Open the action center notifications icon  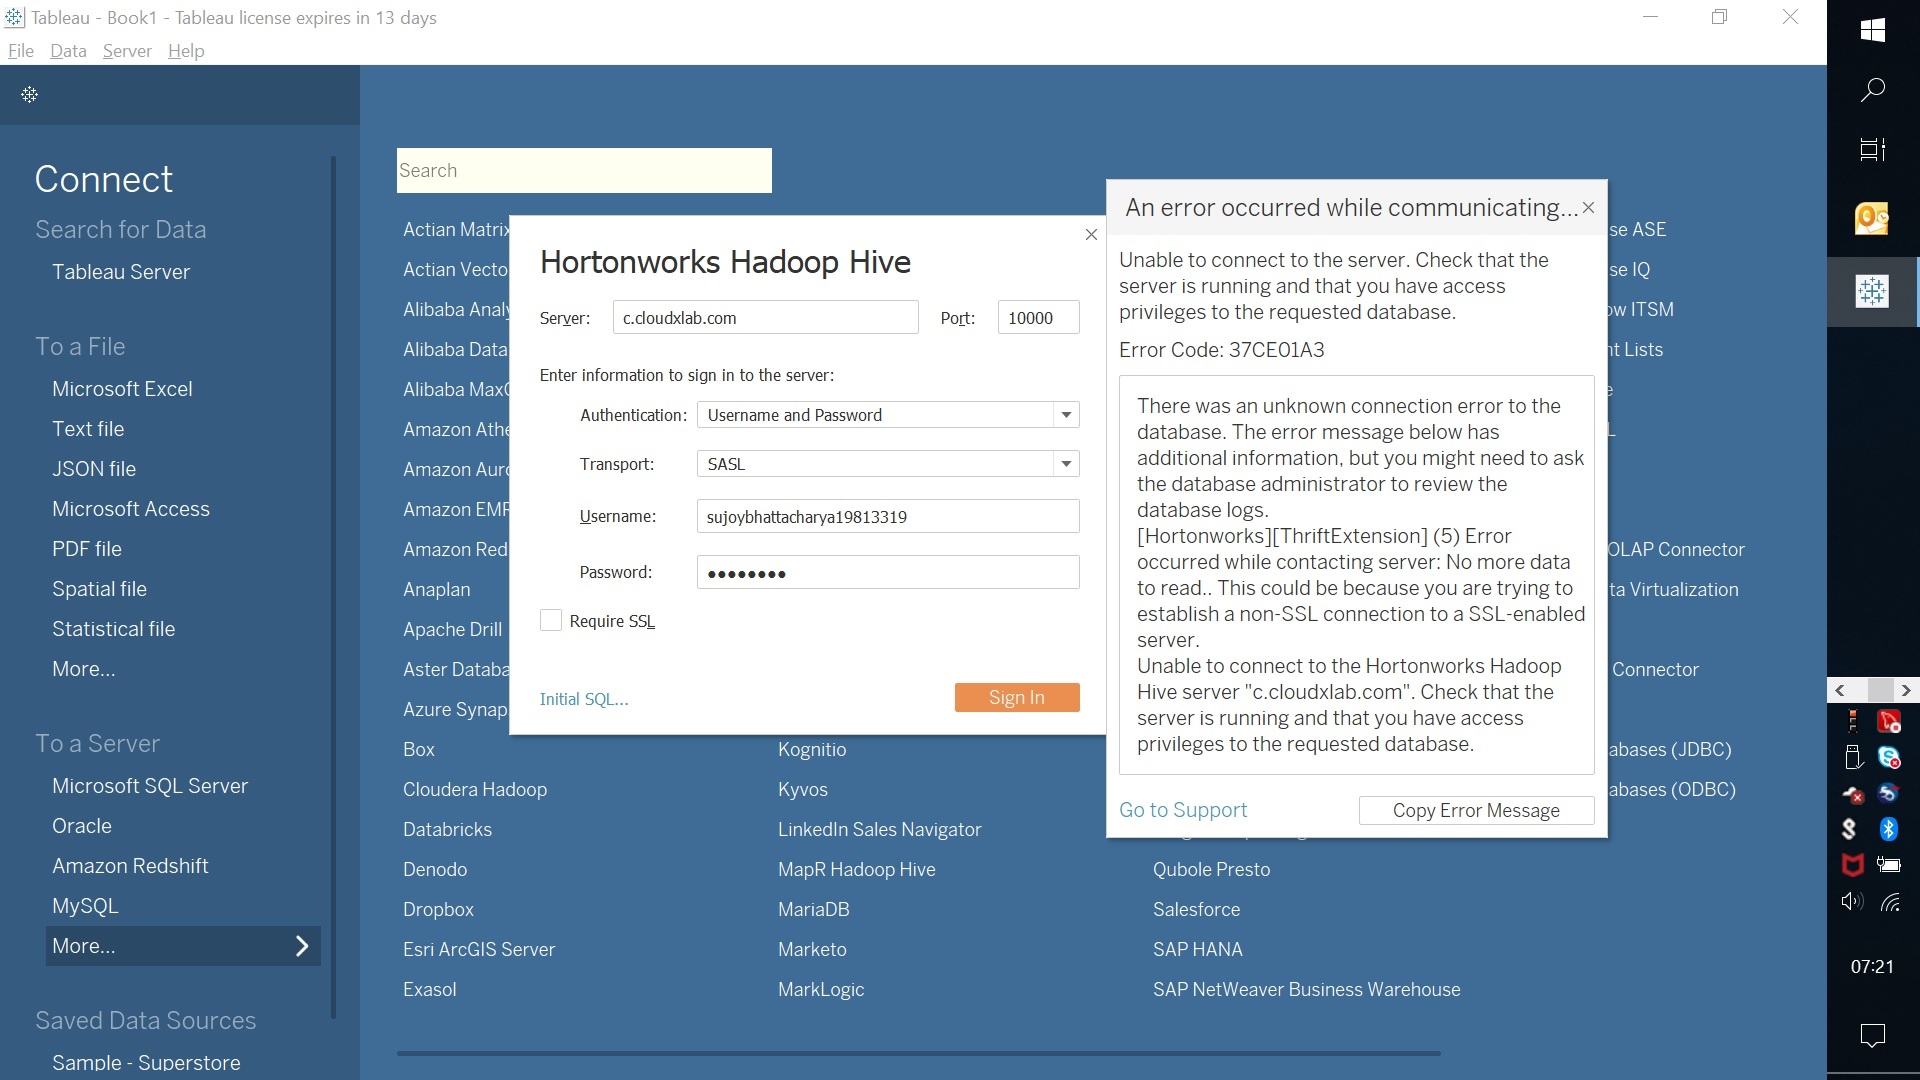pyautogui.click(x=1872, y=1035)
